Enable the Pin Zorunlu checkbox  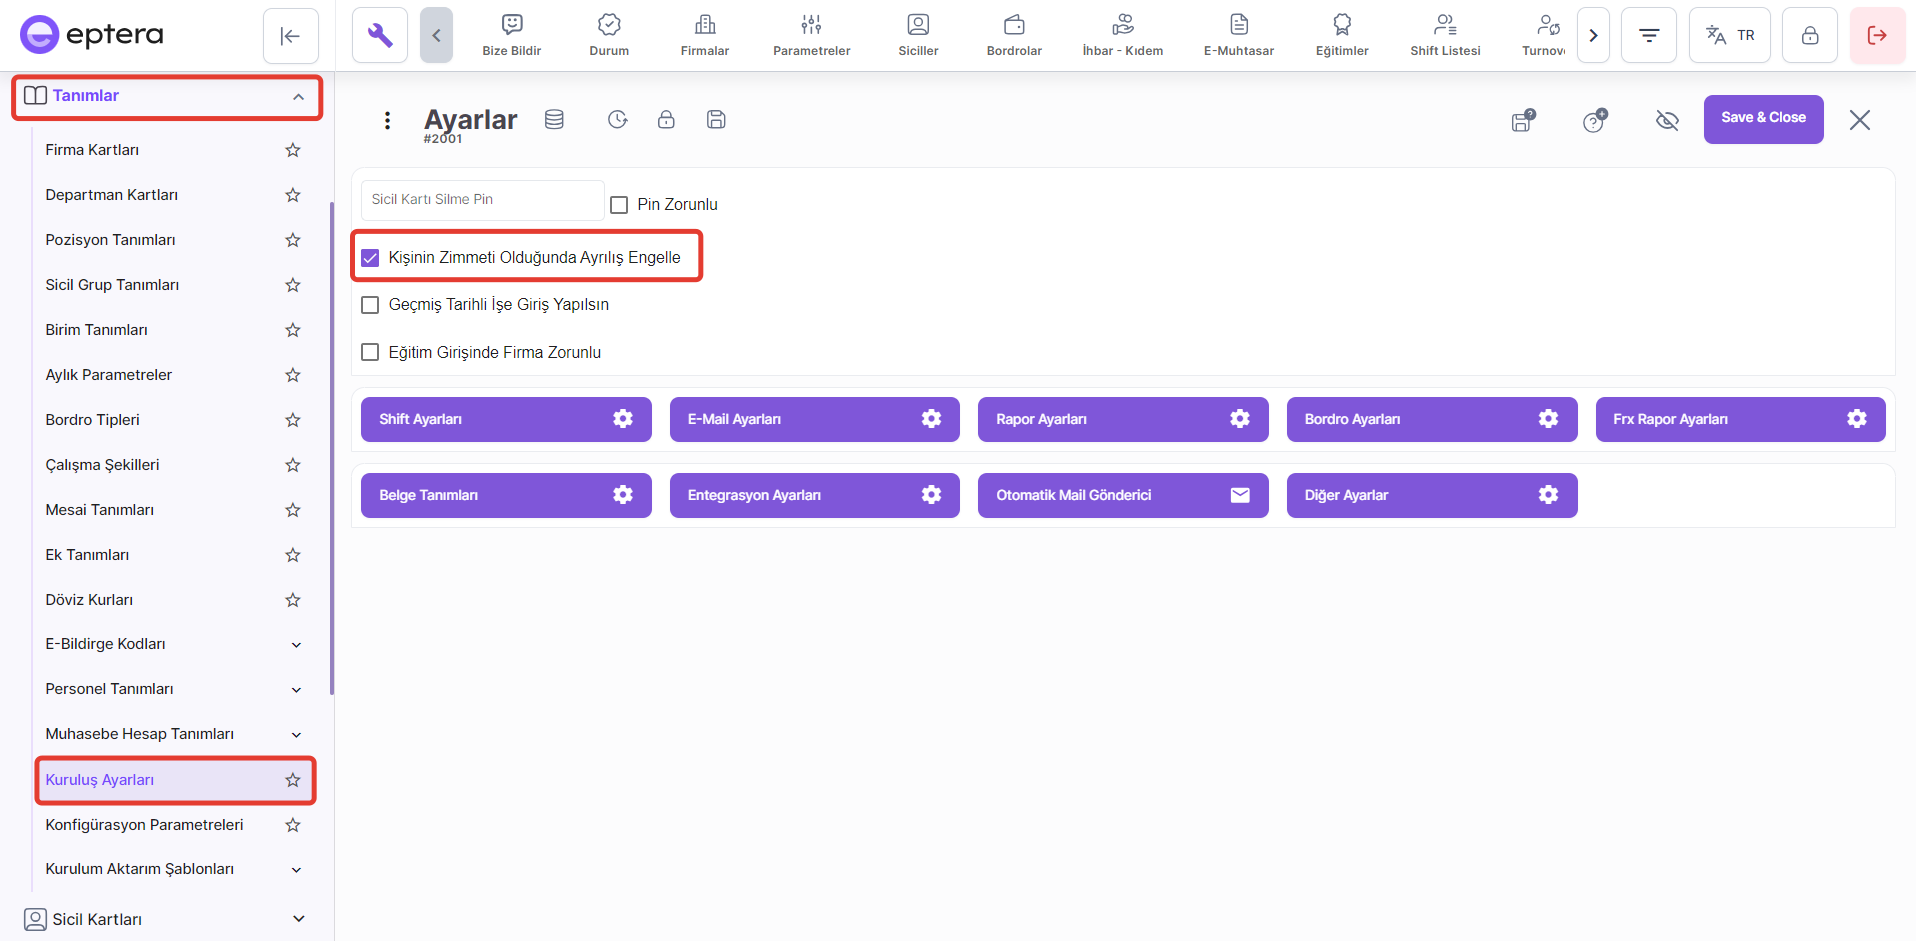click(x=619, y=205)
